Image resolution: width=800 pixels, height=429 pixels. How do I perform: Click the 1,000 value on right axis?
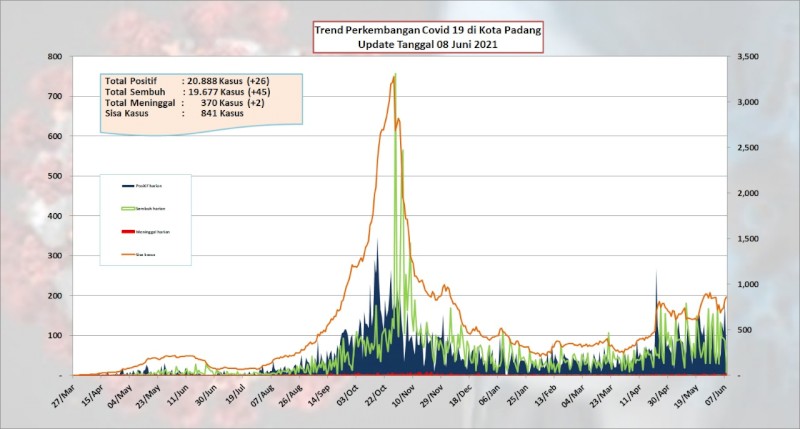pyautogui.click(x=748, y=285)
